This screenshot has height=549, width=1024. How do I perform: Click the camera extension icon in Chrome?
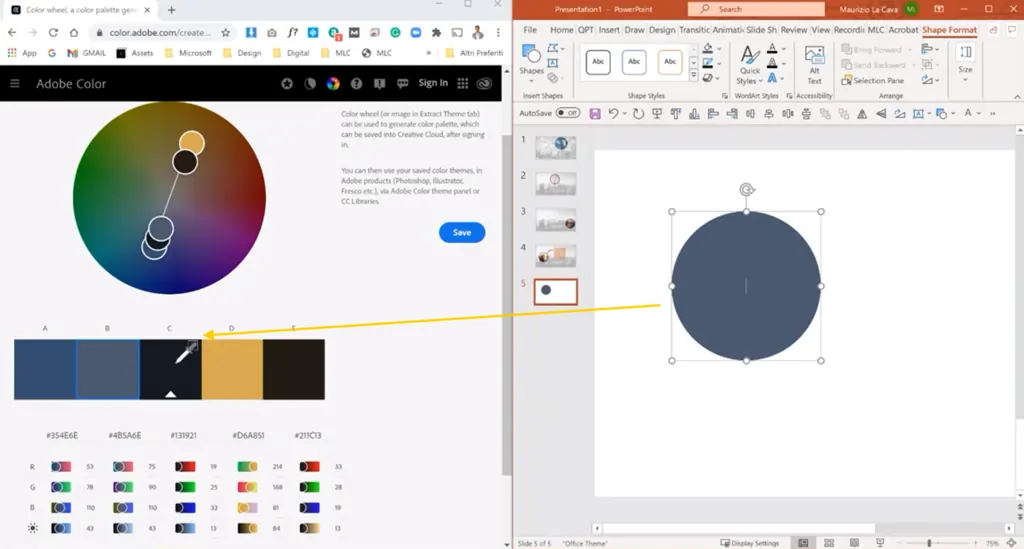[272, 32]
